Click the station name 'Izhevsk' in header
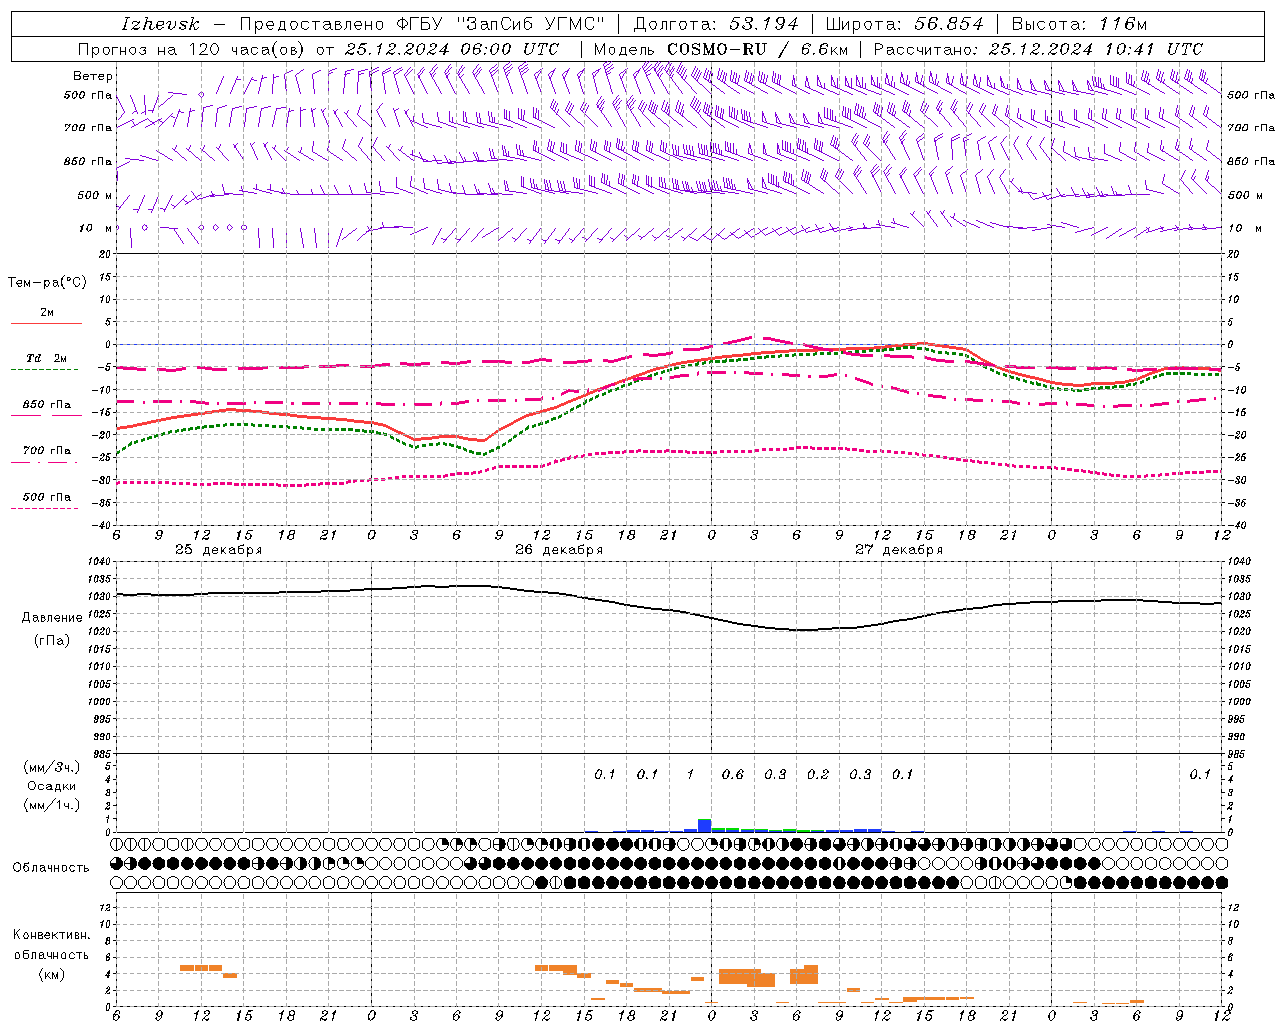Image resolution: width=1280 pixels, height=1024 pixels. [160, 24]
